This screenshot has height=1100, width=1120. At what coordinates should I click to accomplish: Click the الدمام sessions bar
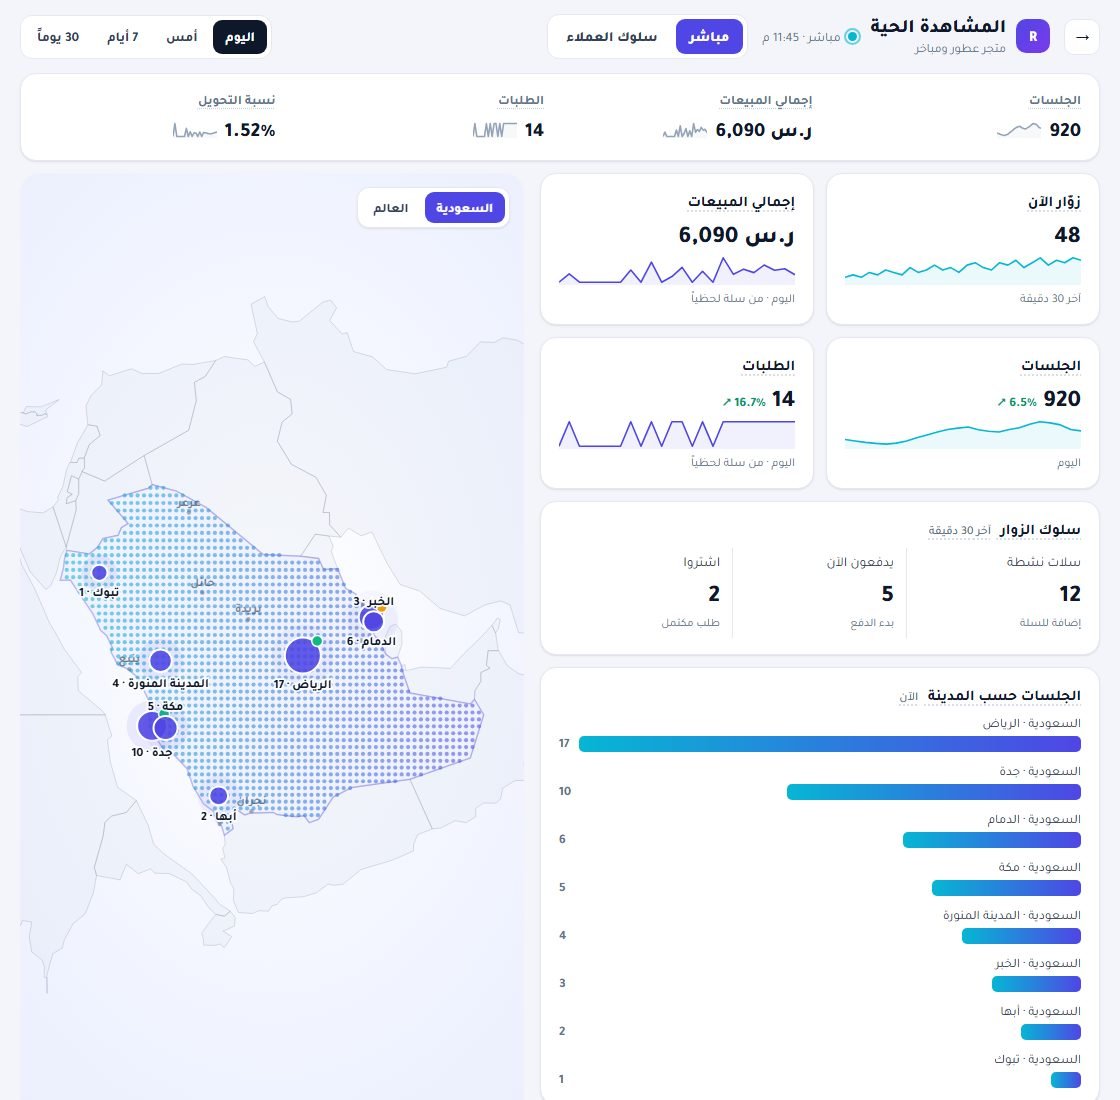click(x=991, y=840)
